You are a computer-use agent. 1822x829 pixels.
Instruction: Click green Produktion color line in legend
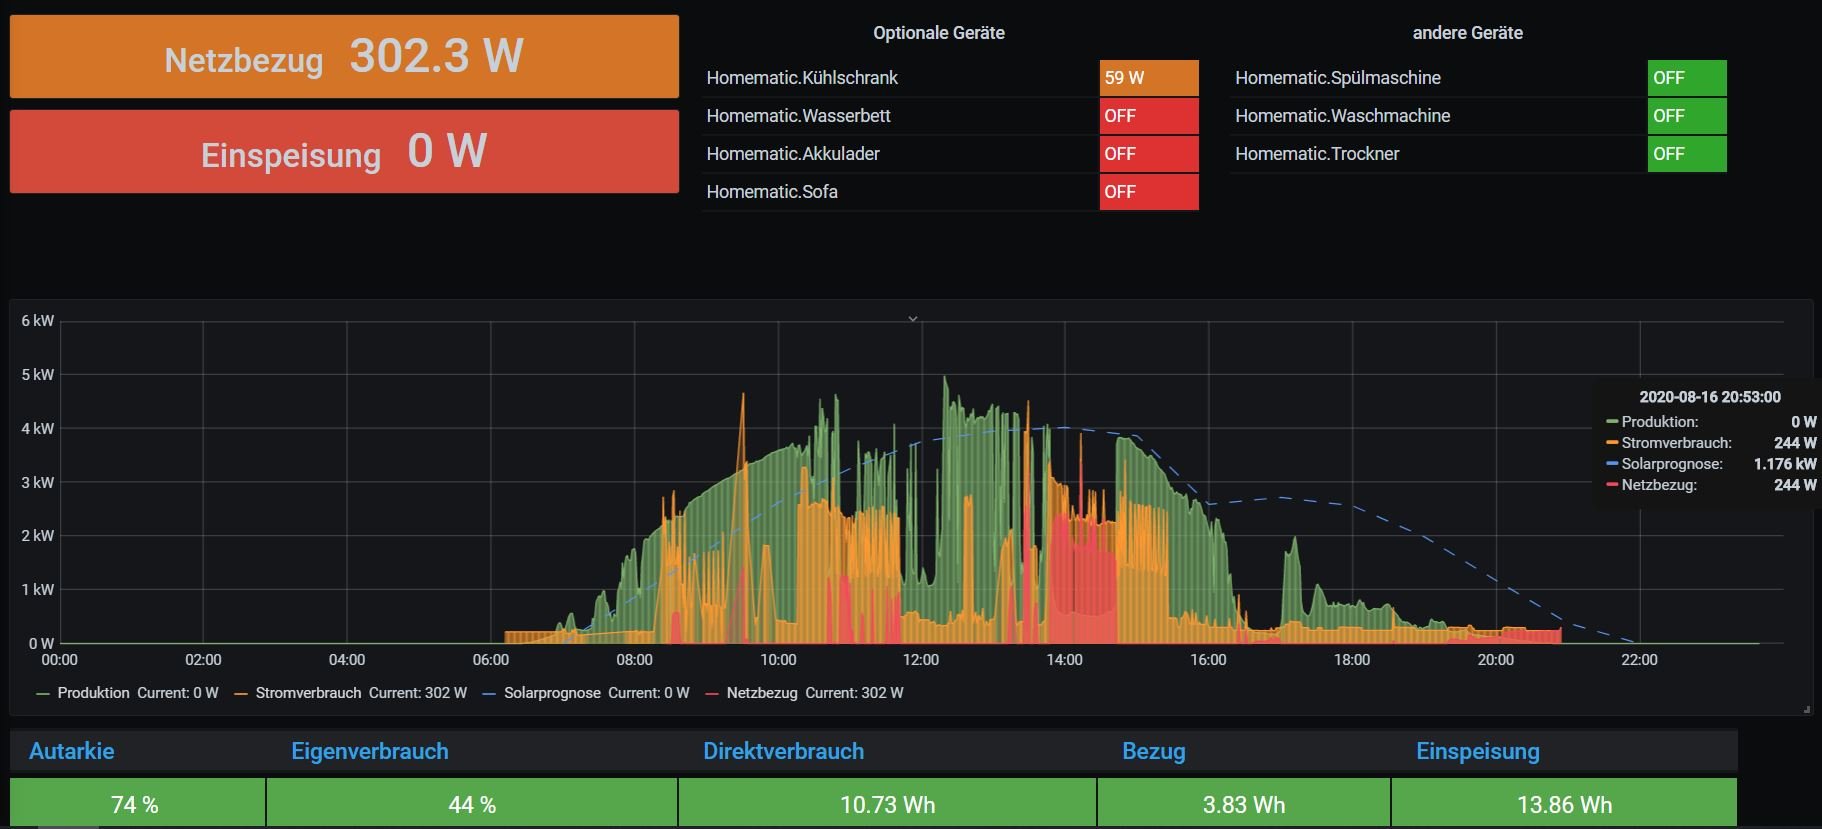pyautogui.click(x=43, y=694)
